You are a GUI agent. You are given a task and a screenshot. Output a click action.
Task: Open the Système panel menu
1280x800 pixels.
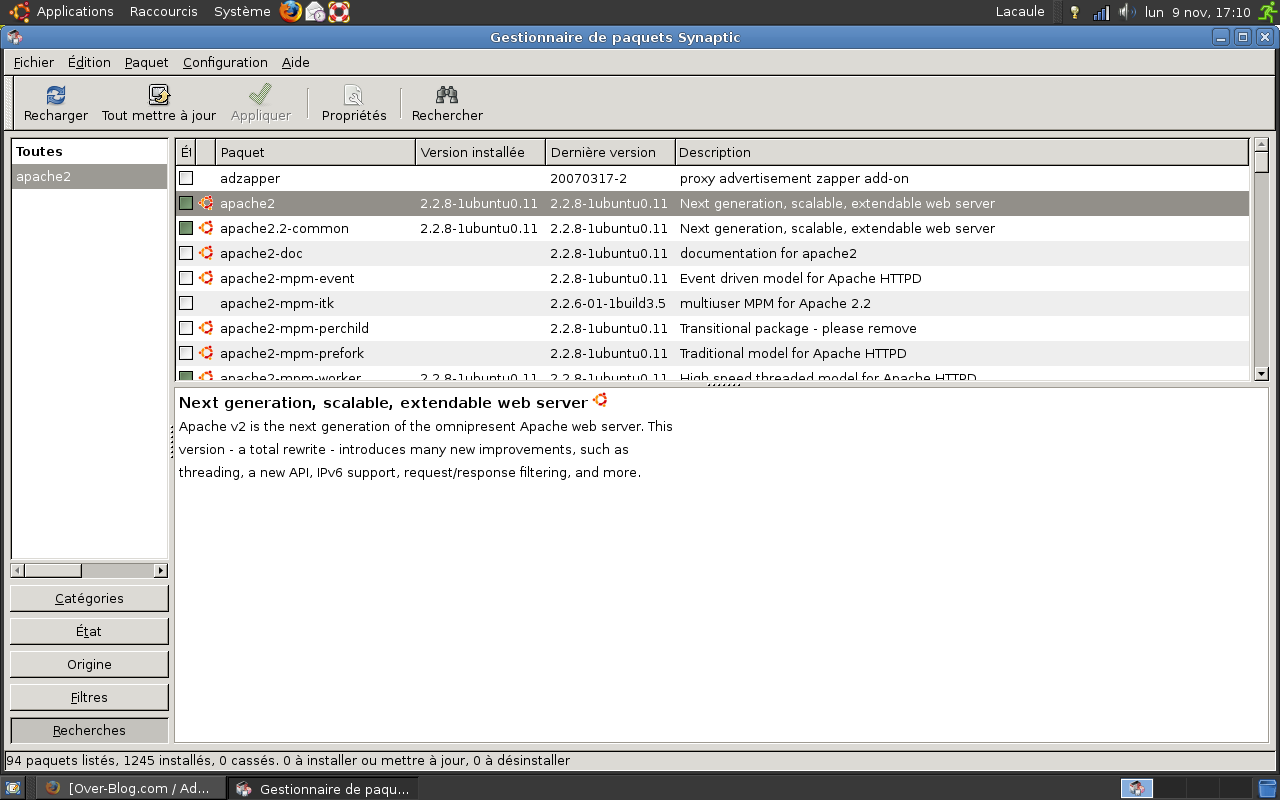click(x=242, y=12)
